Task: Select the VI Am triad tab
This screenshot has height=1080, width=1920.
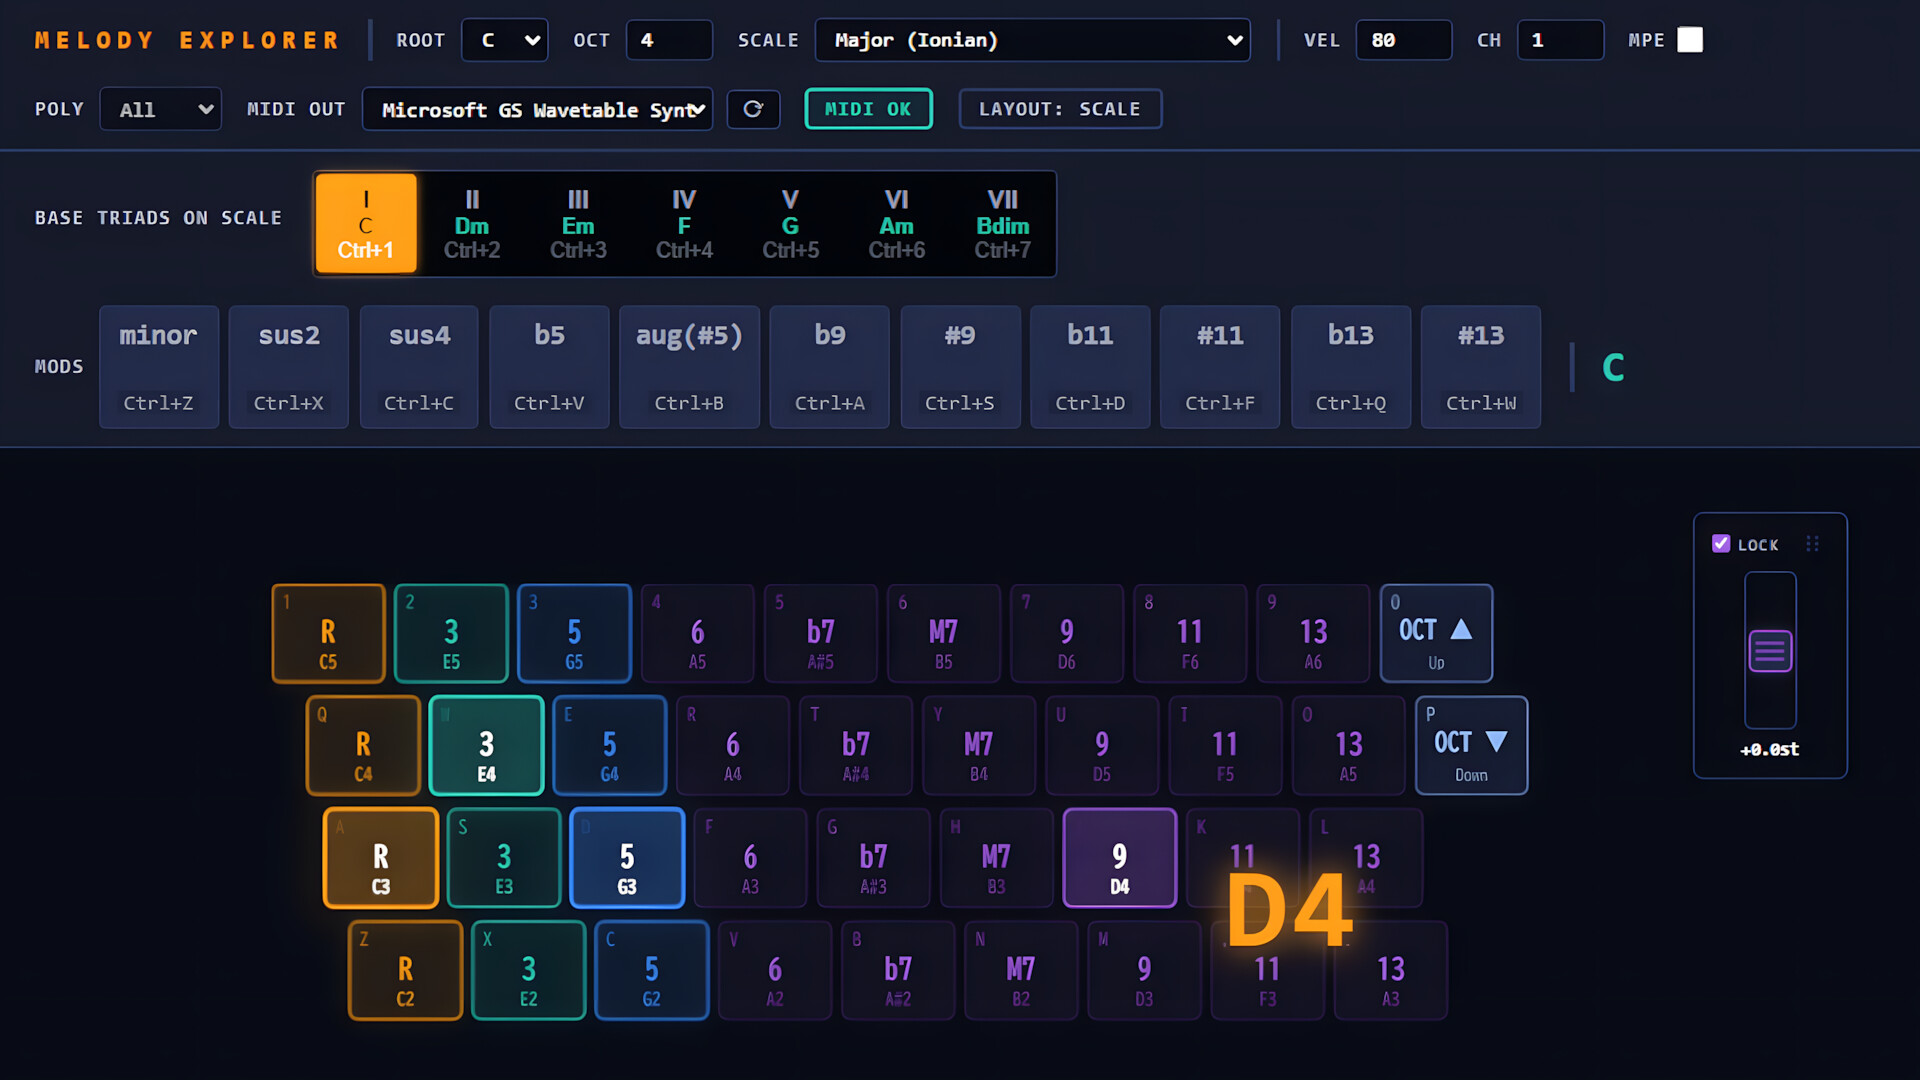Action: coord(896,224)
